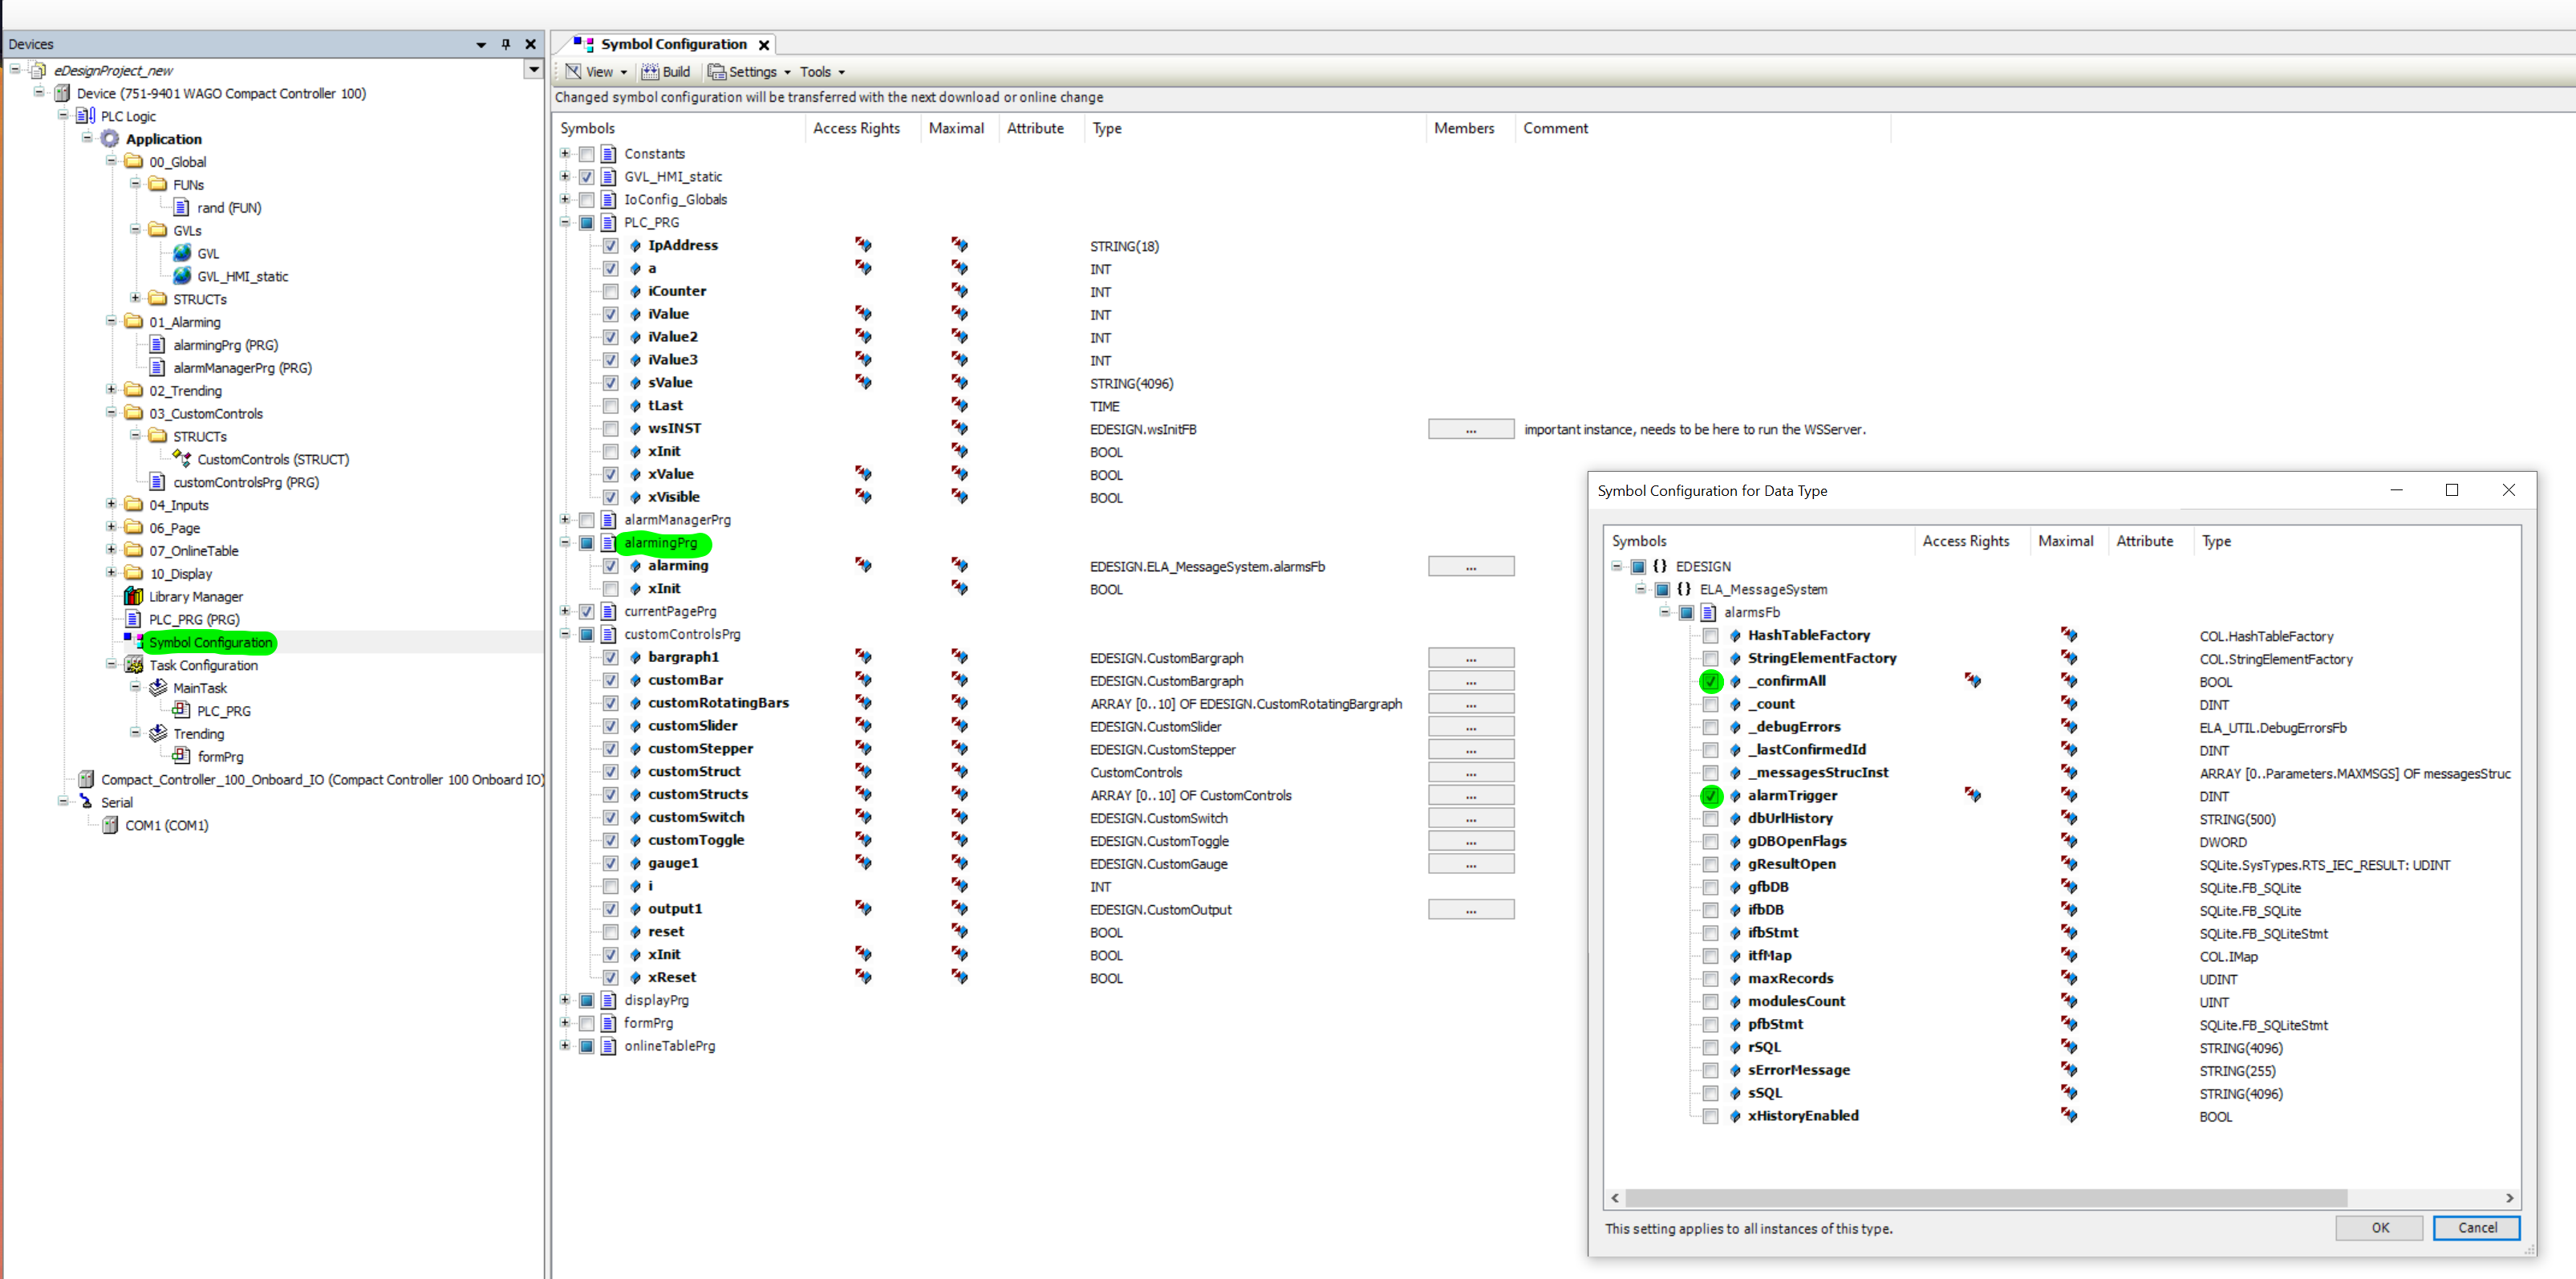Click the pin icon in Devices panel
Screen dimensions: 2576x1279
coord(506,44)
